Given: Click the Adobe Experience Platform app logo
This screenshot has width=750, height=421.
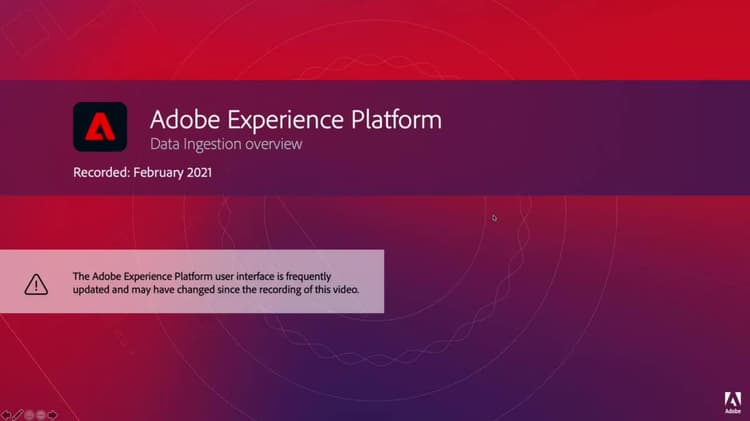Looking at the screenshot, I should 100,127.
